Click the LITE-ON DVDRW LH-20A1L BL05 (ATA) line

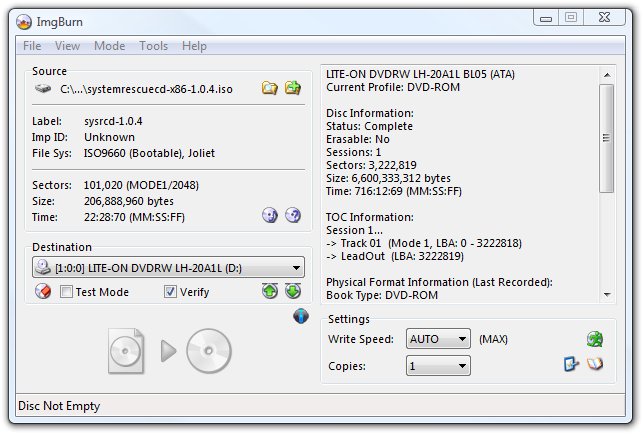tap(420, 74)
